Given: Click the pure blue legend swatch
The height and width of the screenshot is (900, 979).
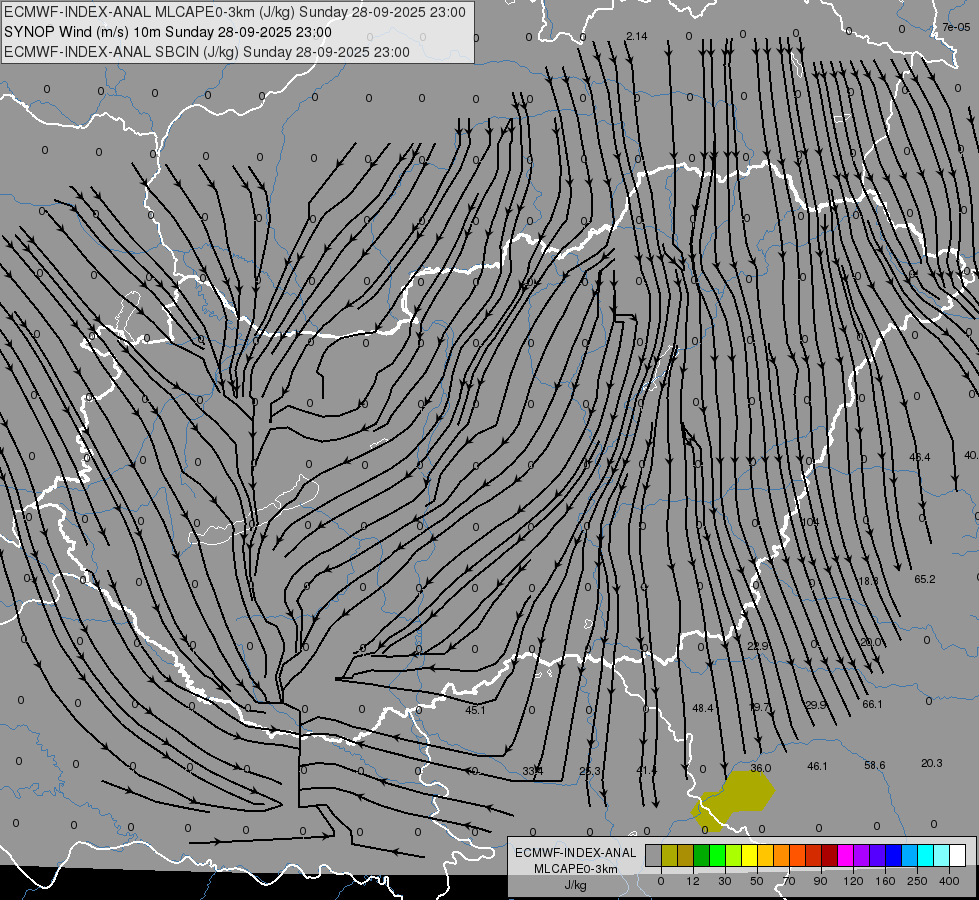Looking at the screenshot, I should [x=893, y=855].
